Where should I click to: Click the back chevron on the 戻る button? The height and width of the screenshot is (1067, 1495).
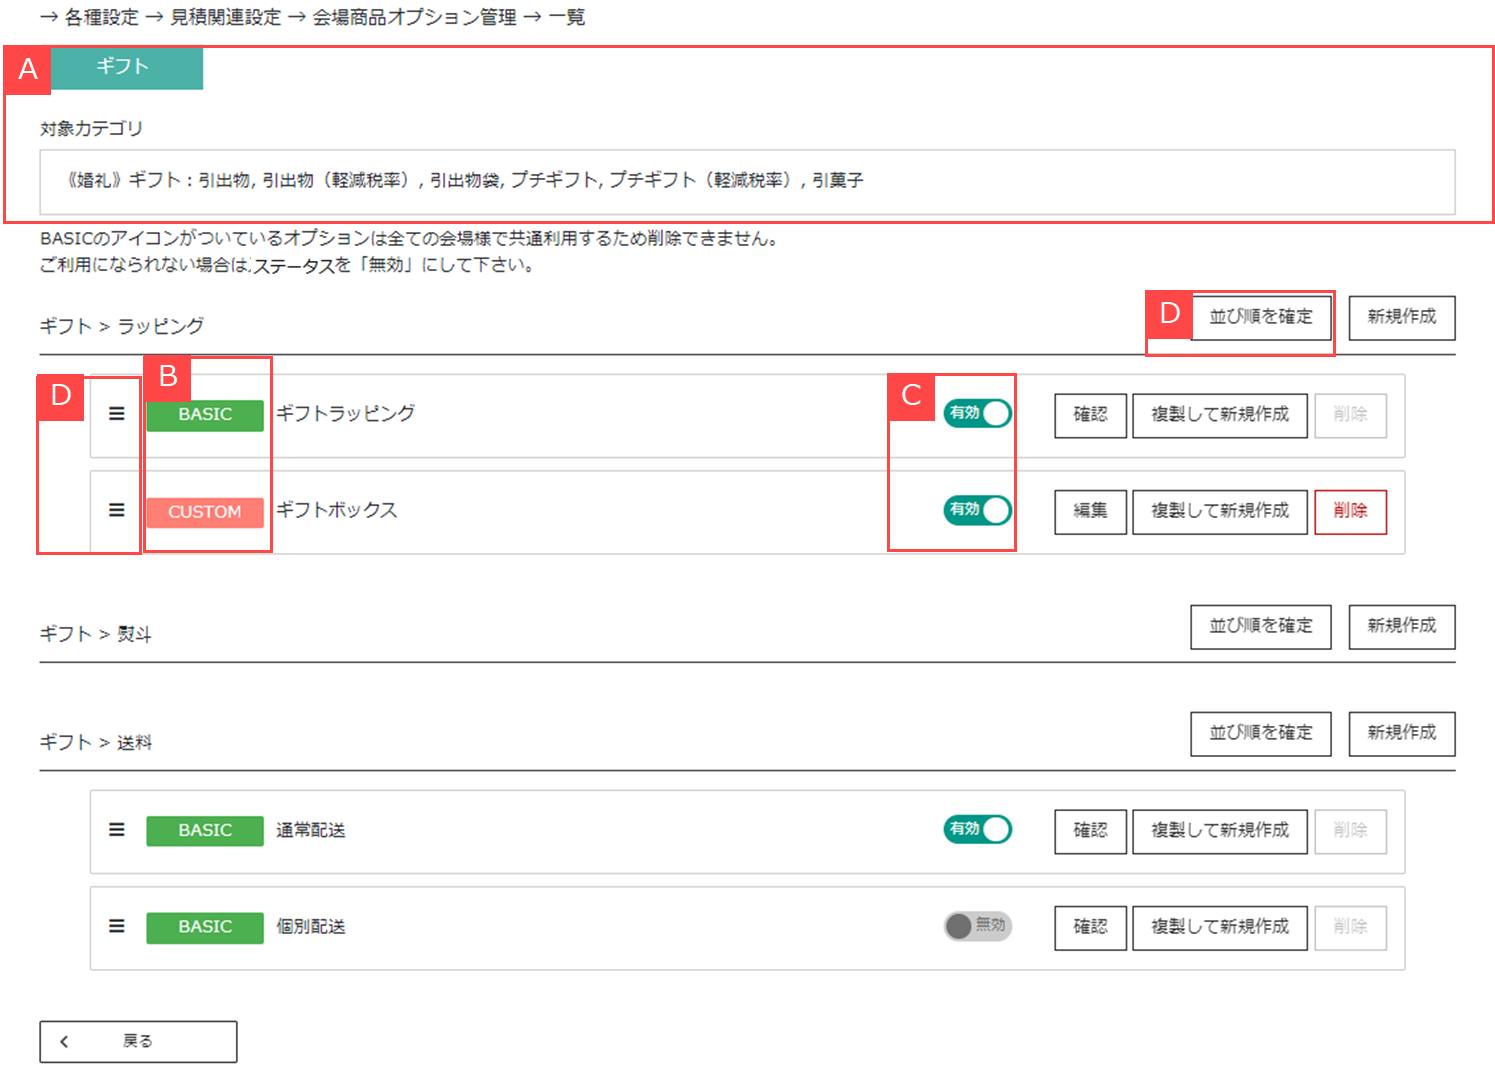click(x=64, y=1040)
